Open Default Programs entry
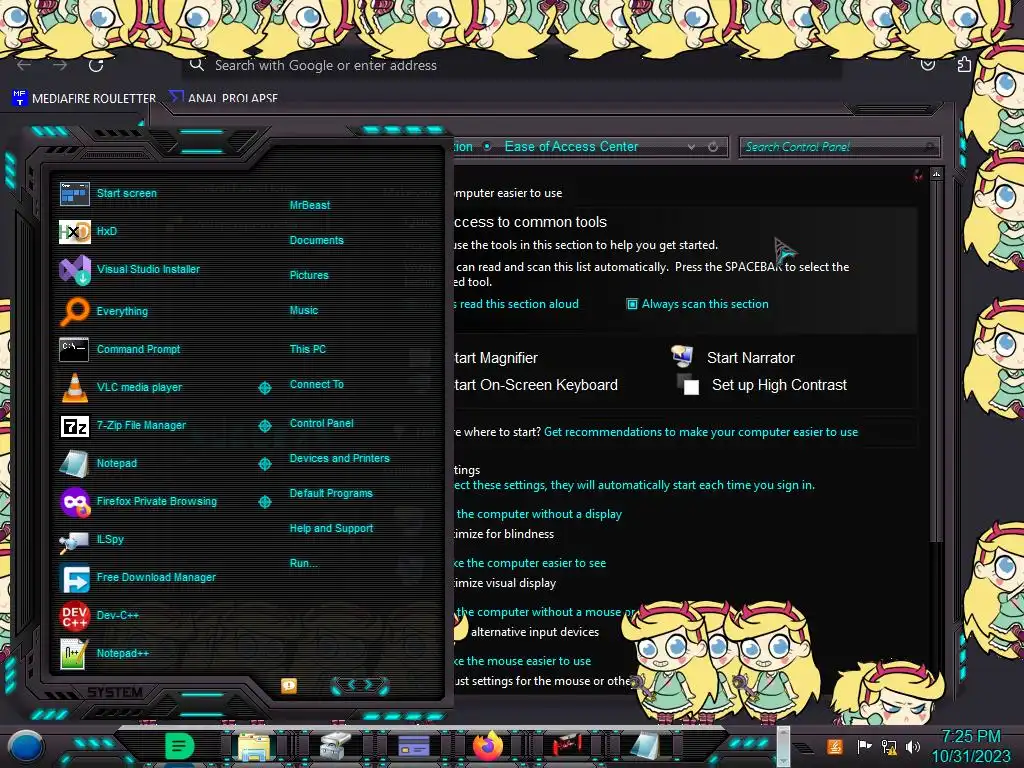The height and width of the screenshot is (768, 1024). [330, 493]
